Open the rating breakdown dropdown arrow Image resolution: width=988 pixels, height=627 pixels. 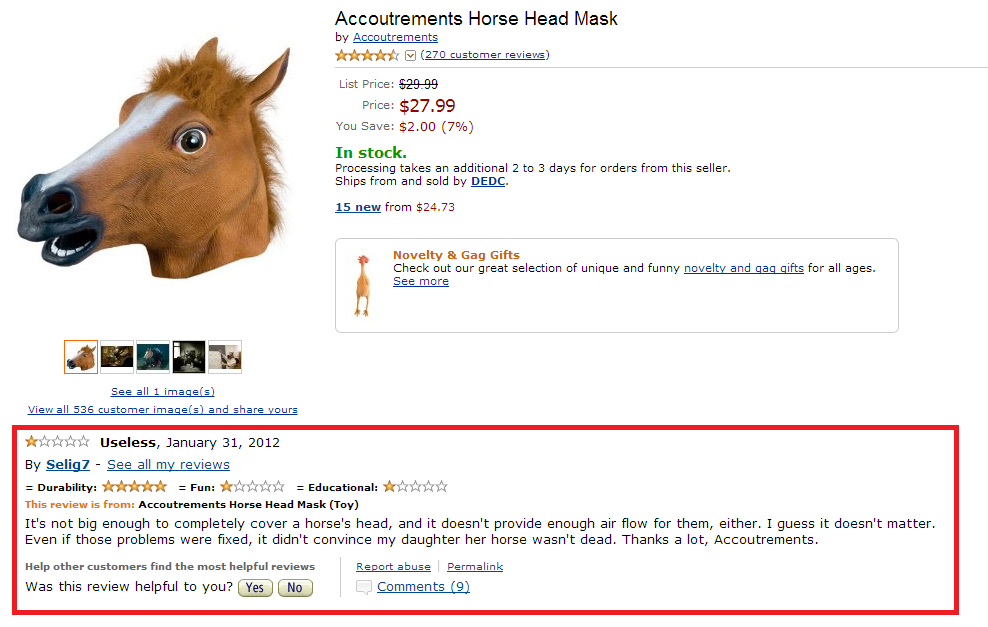[410, 55]
